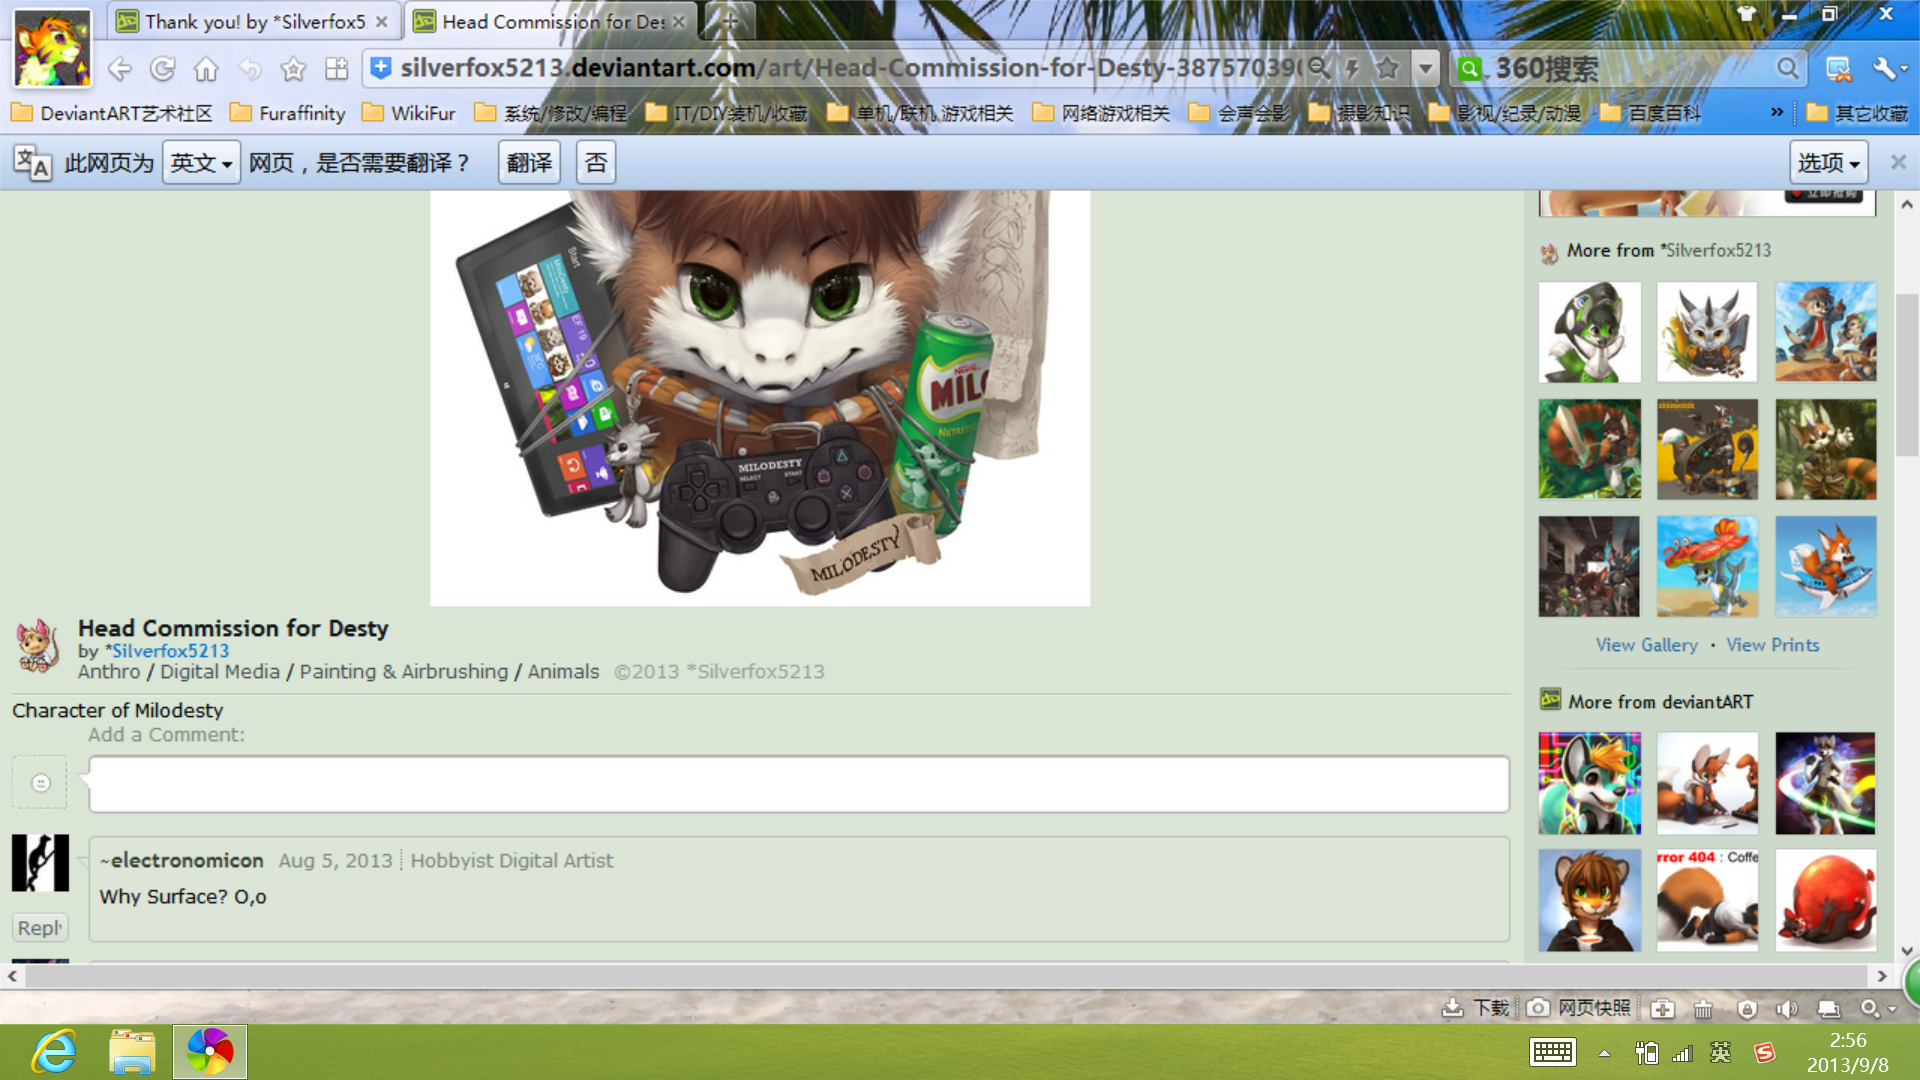Click the webpage snapshot camera icon
This screenshot has width=1920, height=1080.
1539,1008
